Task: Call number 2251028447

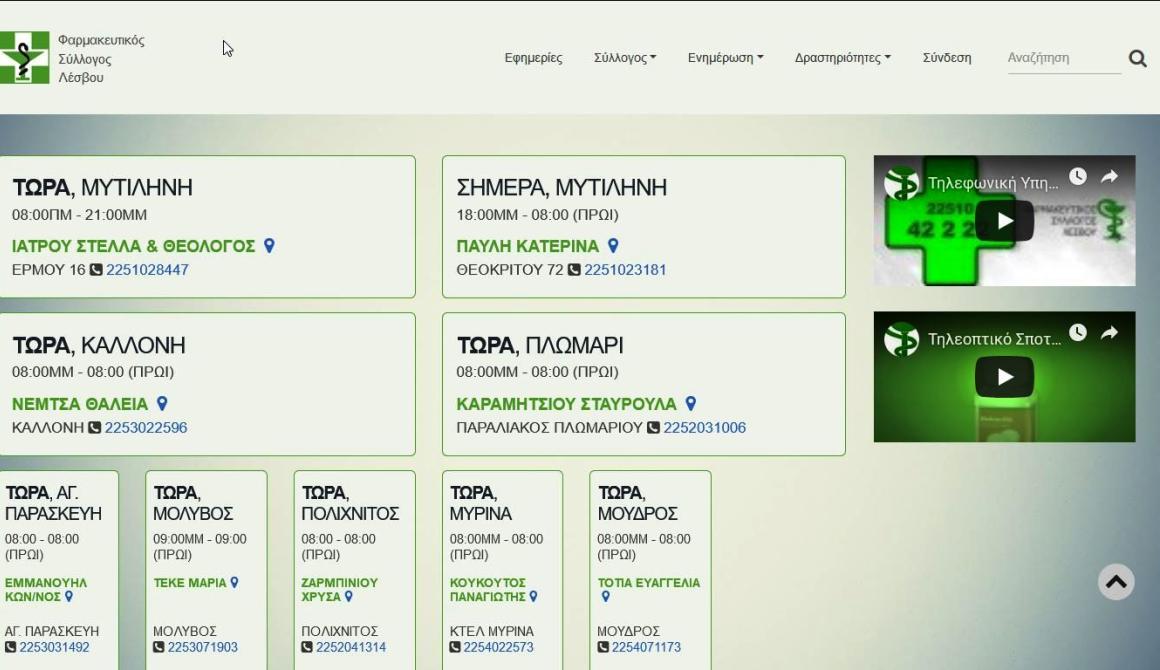Action: tap(147, 270)
